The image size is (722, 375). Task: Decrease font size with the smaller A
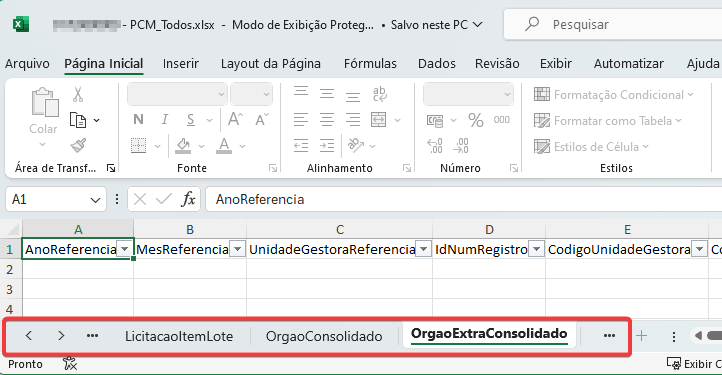pyautogui.click(x=262, y=120)
